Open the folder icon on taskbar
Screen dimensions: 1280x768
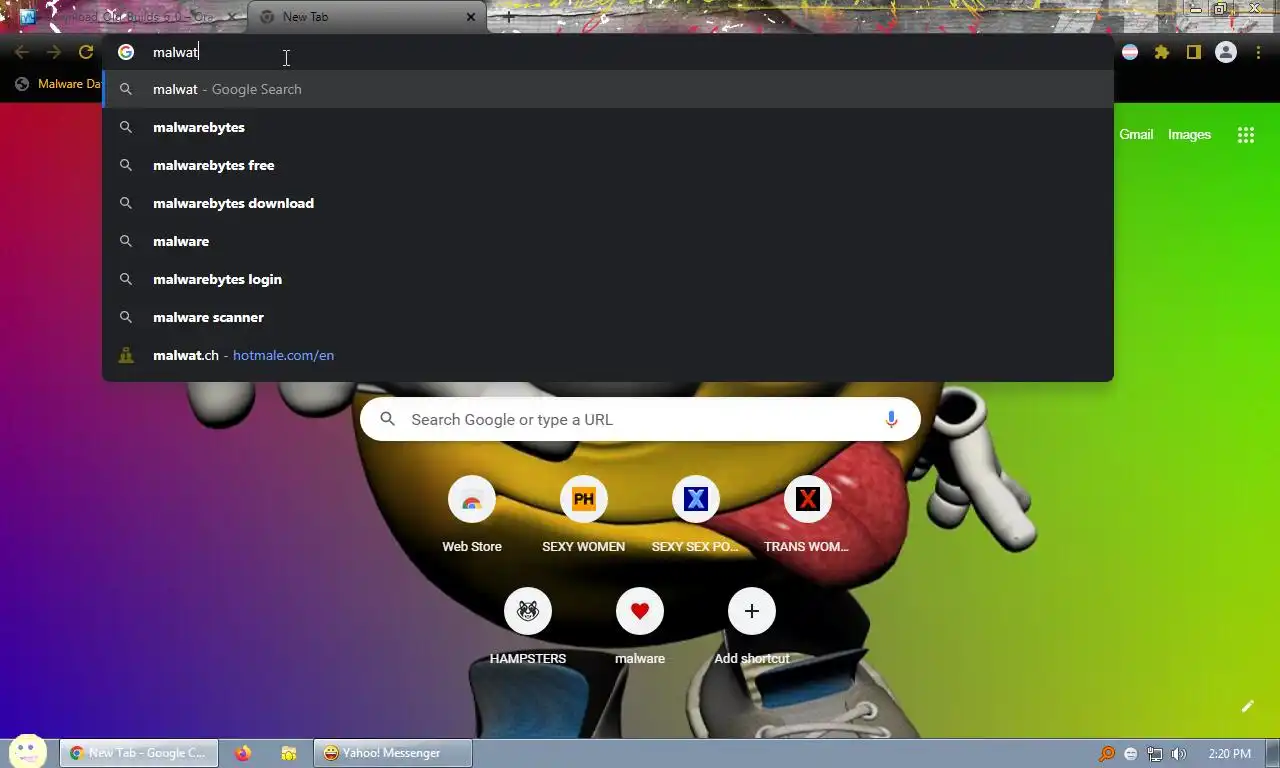pyautogui.click(x=288, y=753)
